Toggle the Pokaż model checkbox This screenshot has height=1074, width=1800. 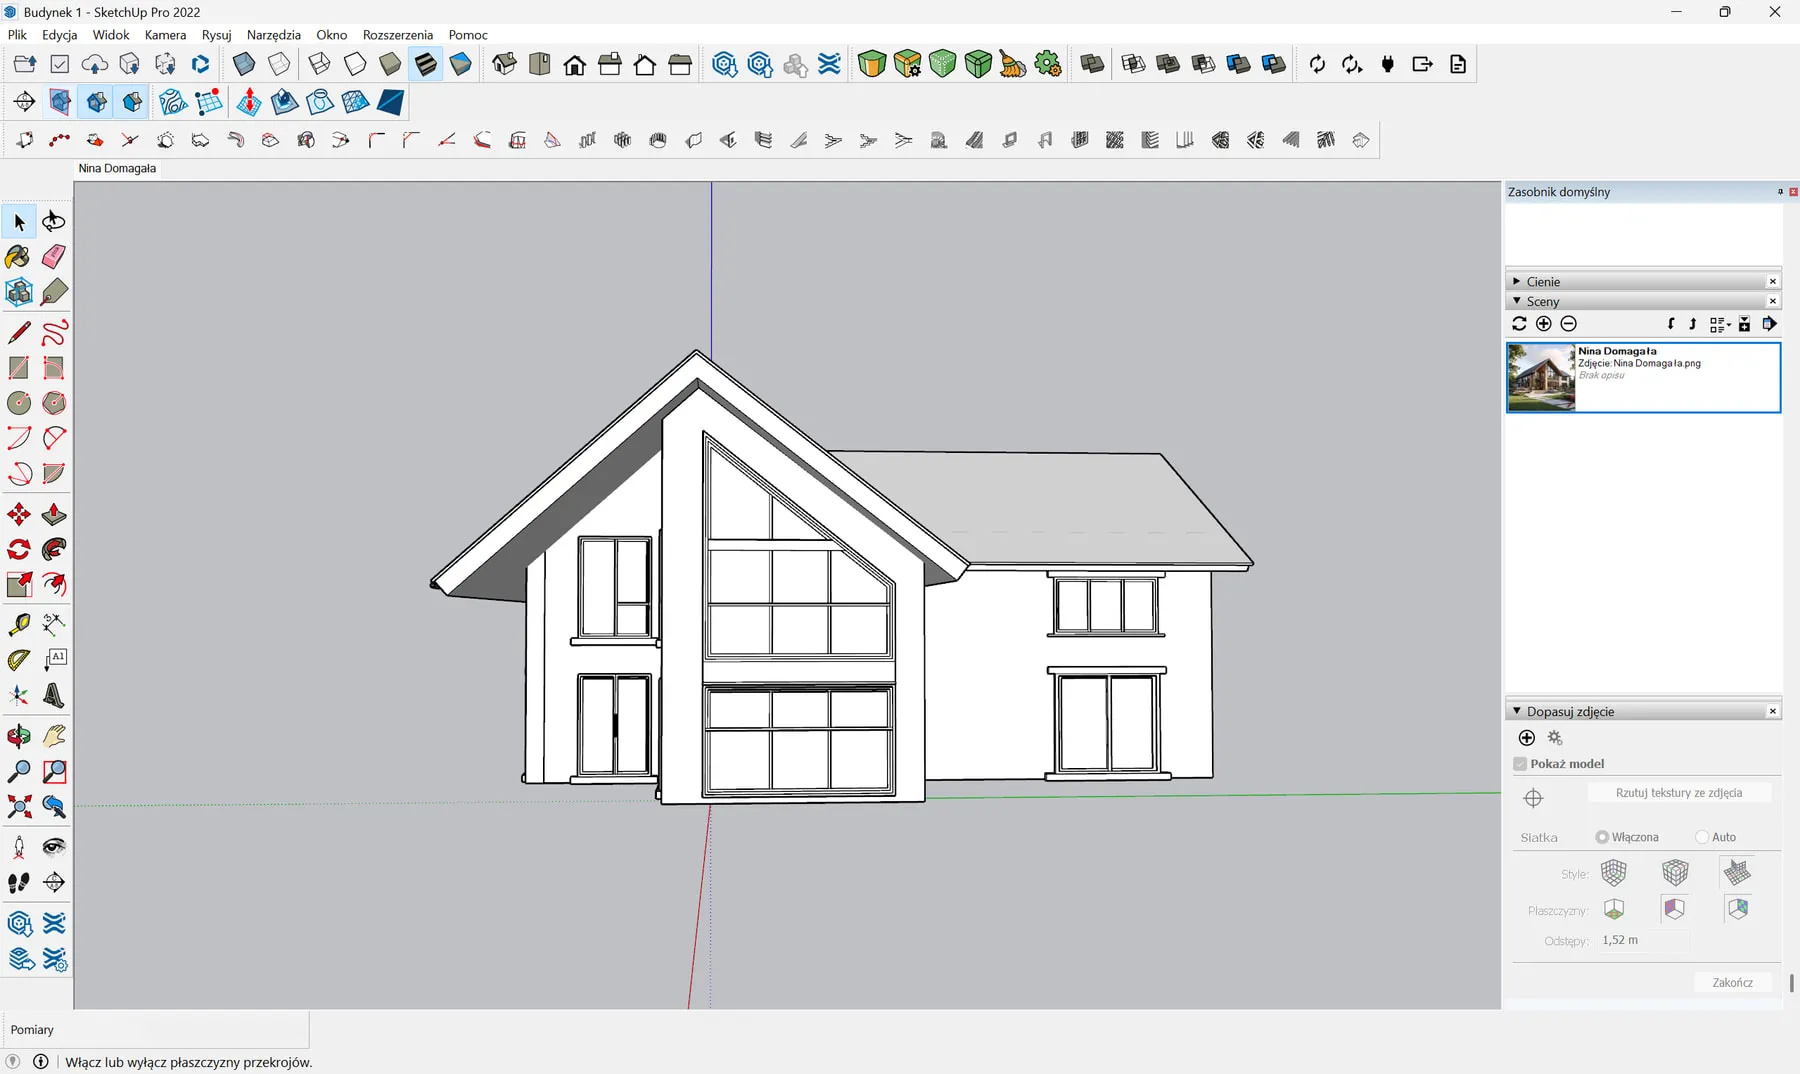pyautogui.click(x=1520, y=764)
